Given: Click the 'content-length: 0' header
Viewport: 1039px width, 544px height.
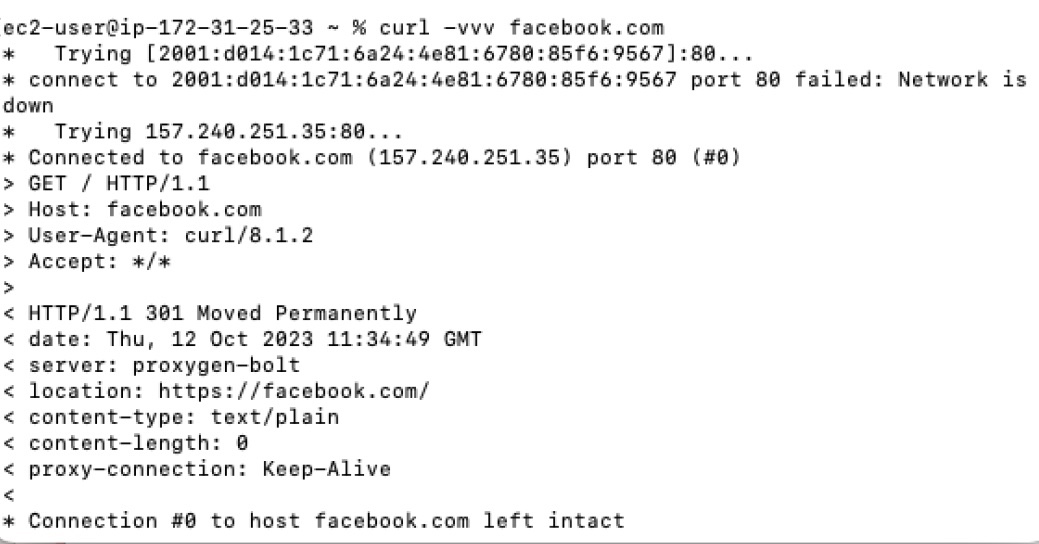Looking at the screenshot, I should tap(138, 443).
